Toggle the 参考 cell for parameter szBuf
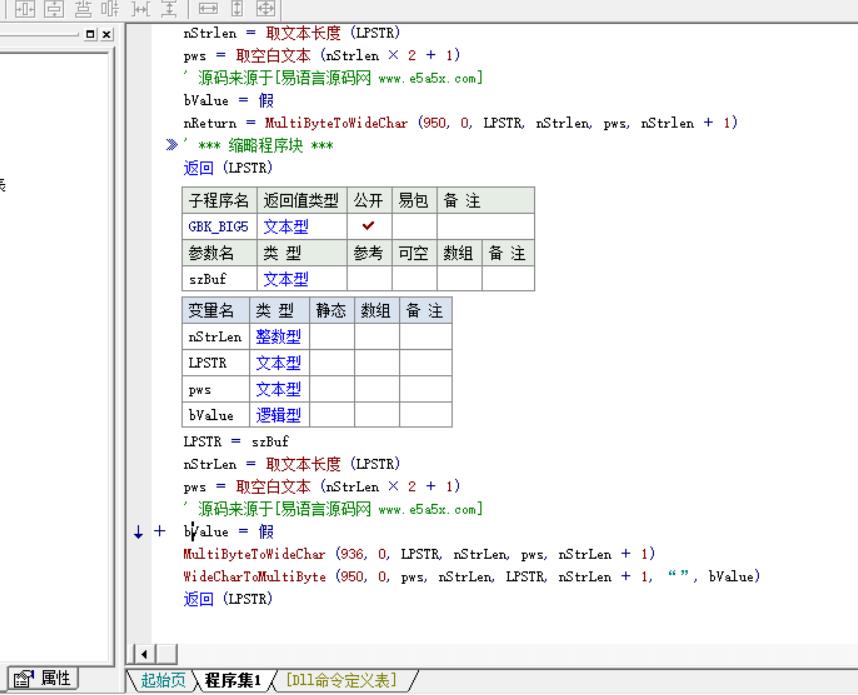The image size is (858, 695). pyautogui.click(x=369, y=279)
